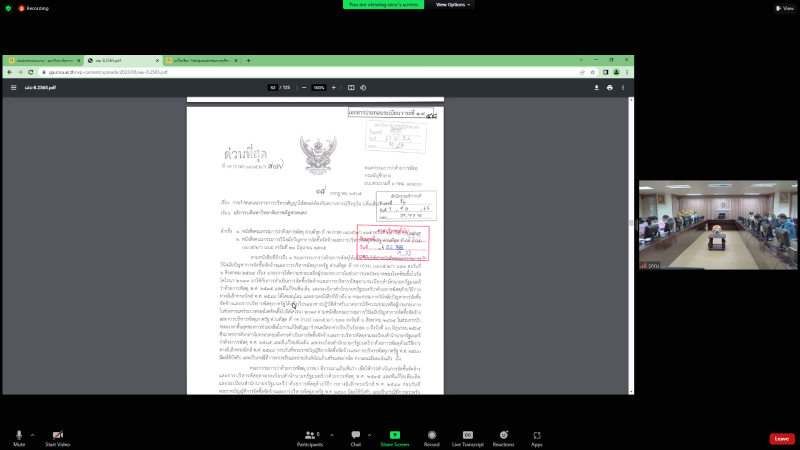Open the Chat panel
The height and width of the screenshot is (450, 800).
pos(355,436)
